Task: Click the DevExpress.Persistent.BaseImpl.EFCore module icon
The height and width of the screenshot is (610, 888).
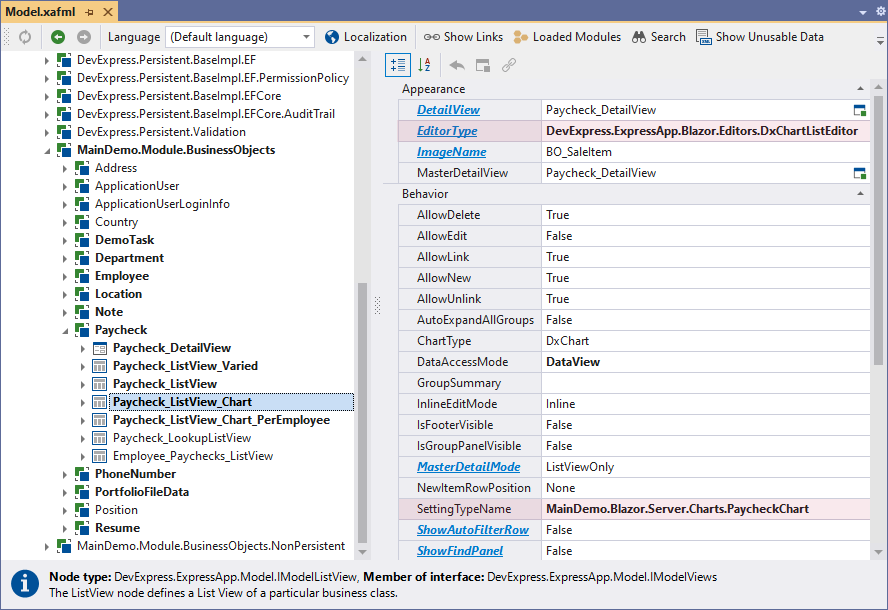Action: coord(64,96)
